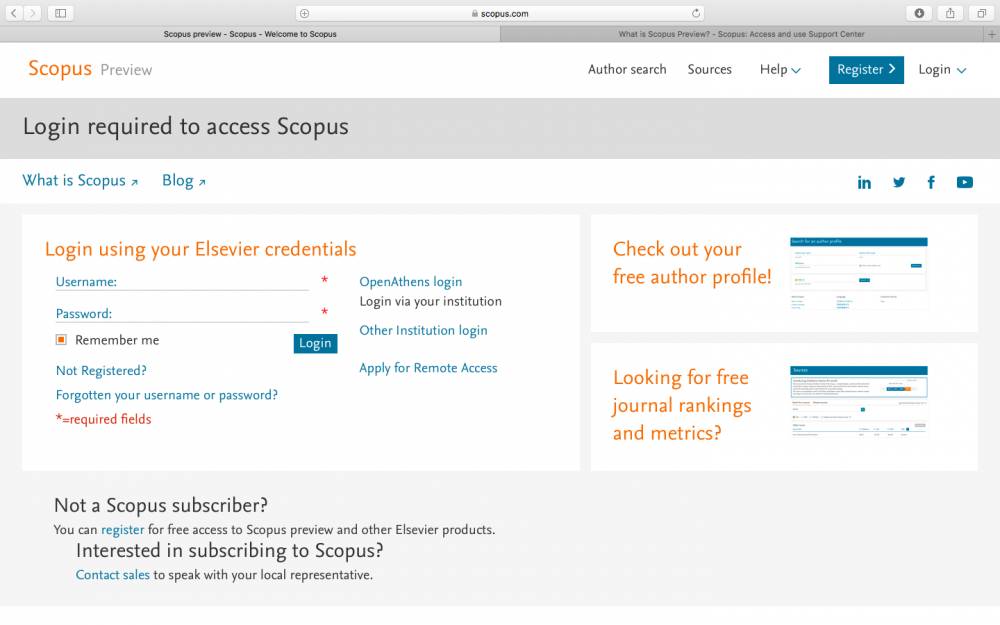Viewport: 1000px width, 625px height.
Task: Add a new tab with plus button
Action: pos(992,34)
